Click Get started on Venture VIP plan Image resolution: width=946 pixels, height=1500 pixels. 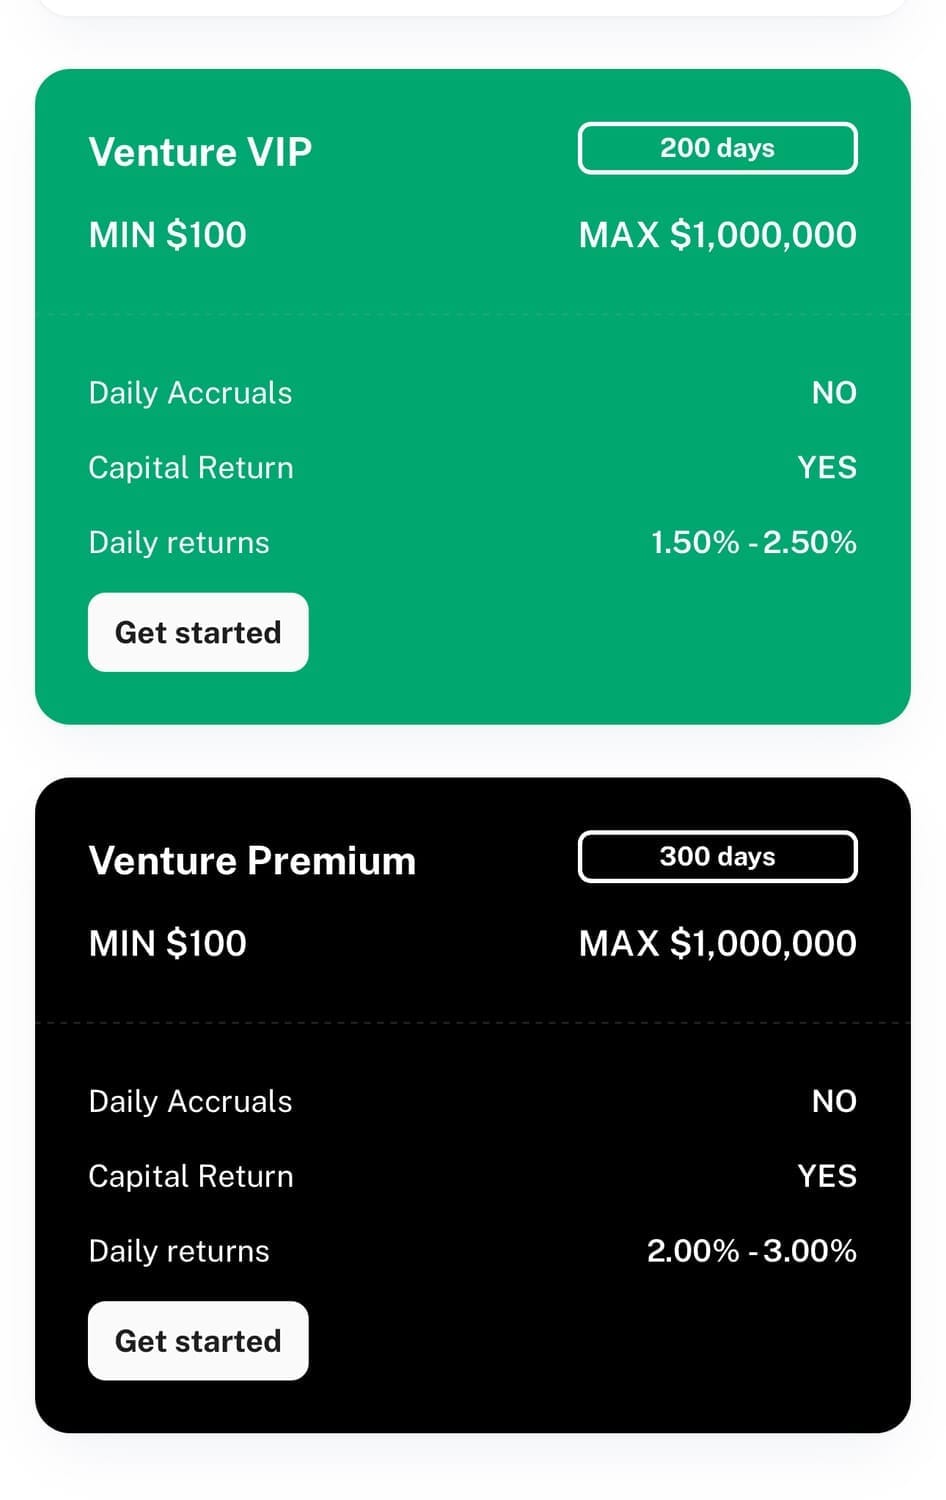click(x=198, y=632)
